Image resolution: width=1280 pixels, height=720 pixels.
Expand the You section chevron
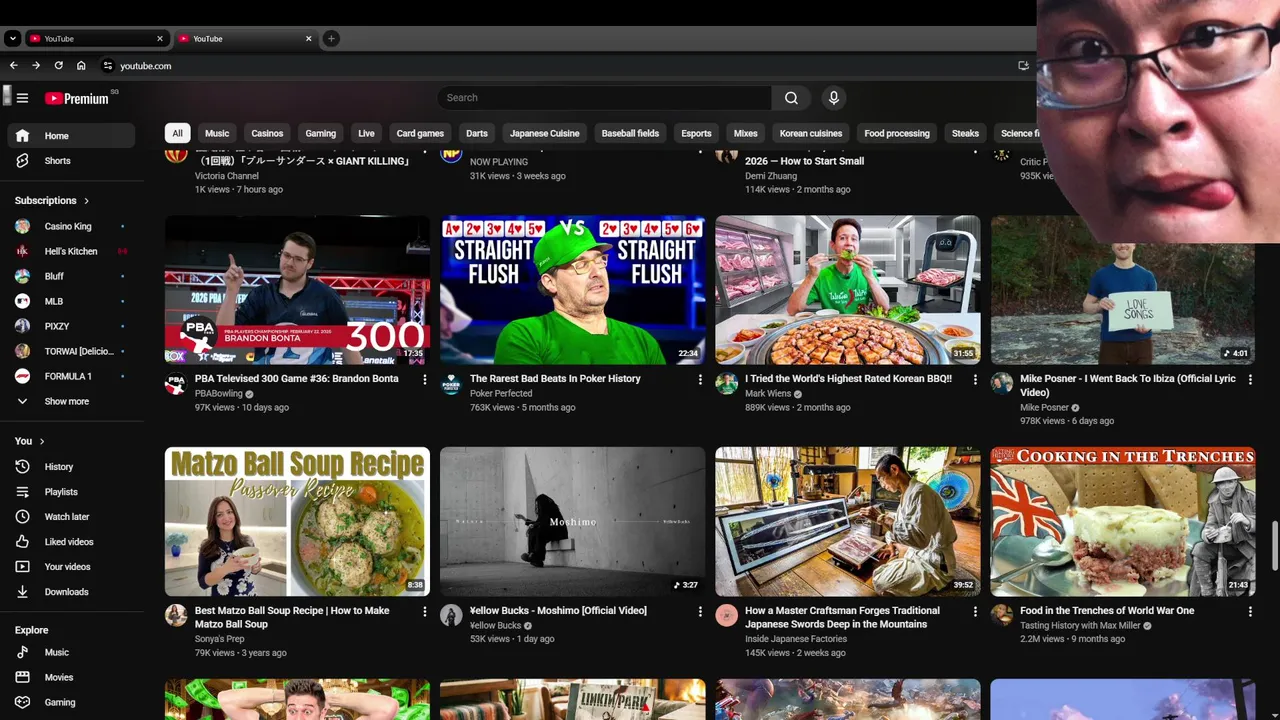click(x=42, y=441)
